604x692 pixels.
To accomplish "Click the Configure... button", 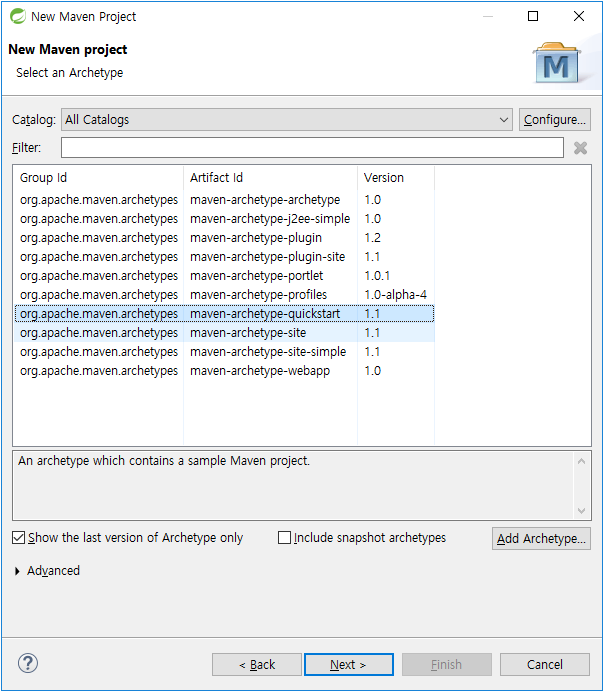I will [x=555, y=120].
